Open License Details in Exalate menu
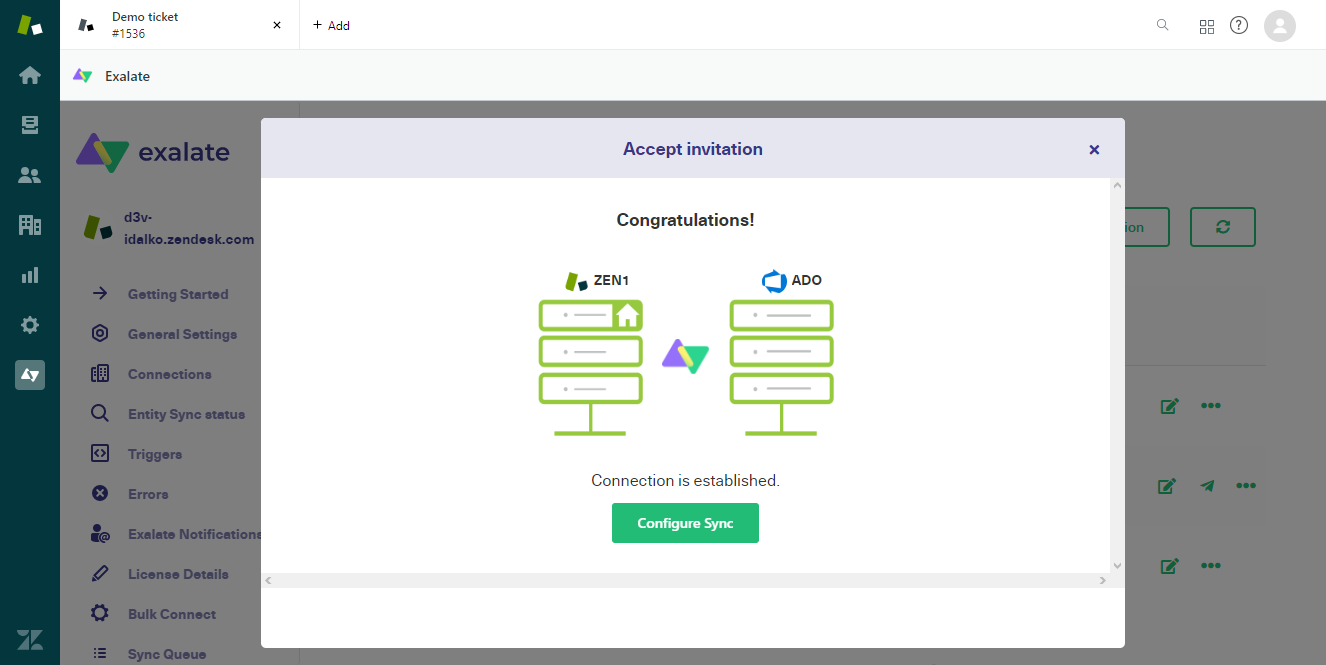This screenshot has height=665, width=1326. (177, 574)
